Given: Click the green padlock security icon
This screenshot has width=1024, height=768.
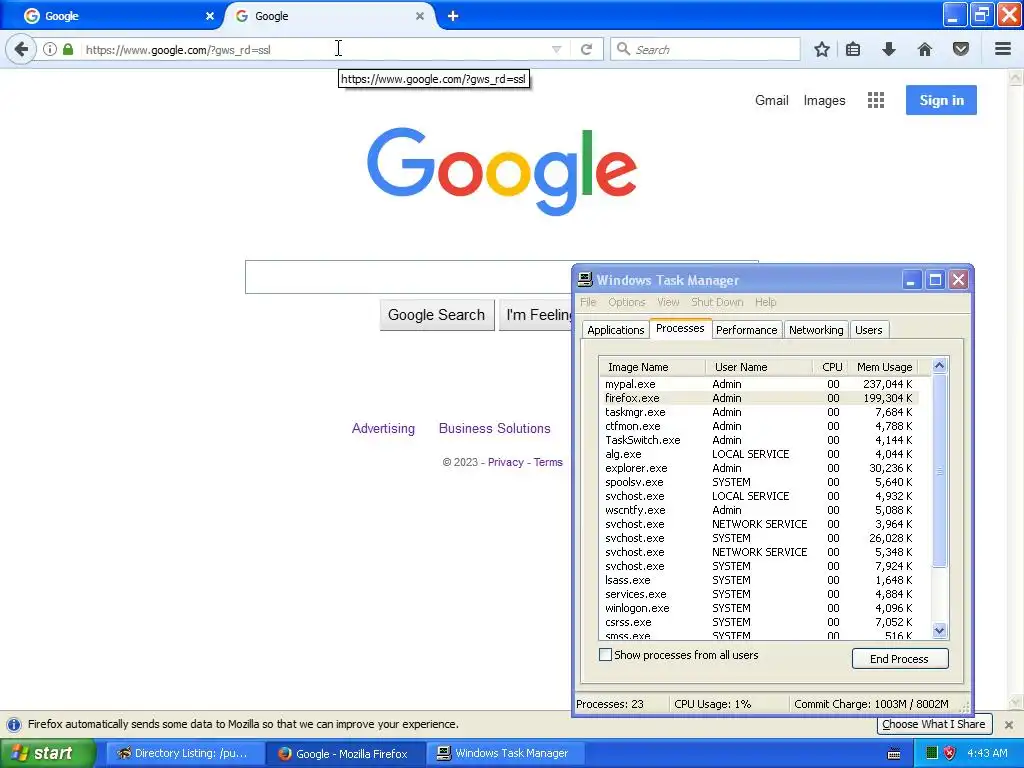Looking at the screenshot, I should click(x=68, y=49).
